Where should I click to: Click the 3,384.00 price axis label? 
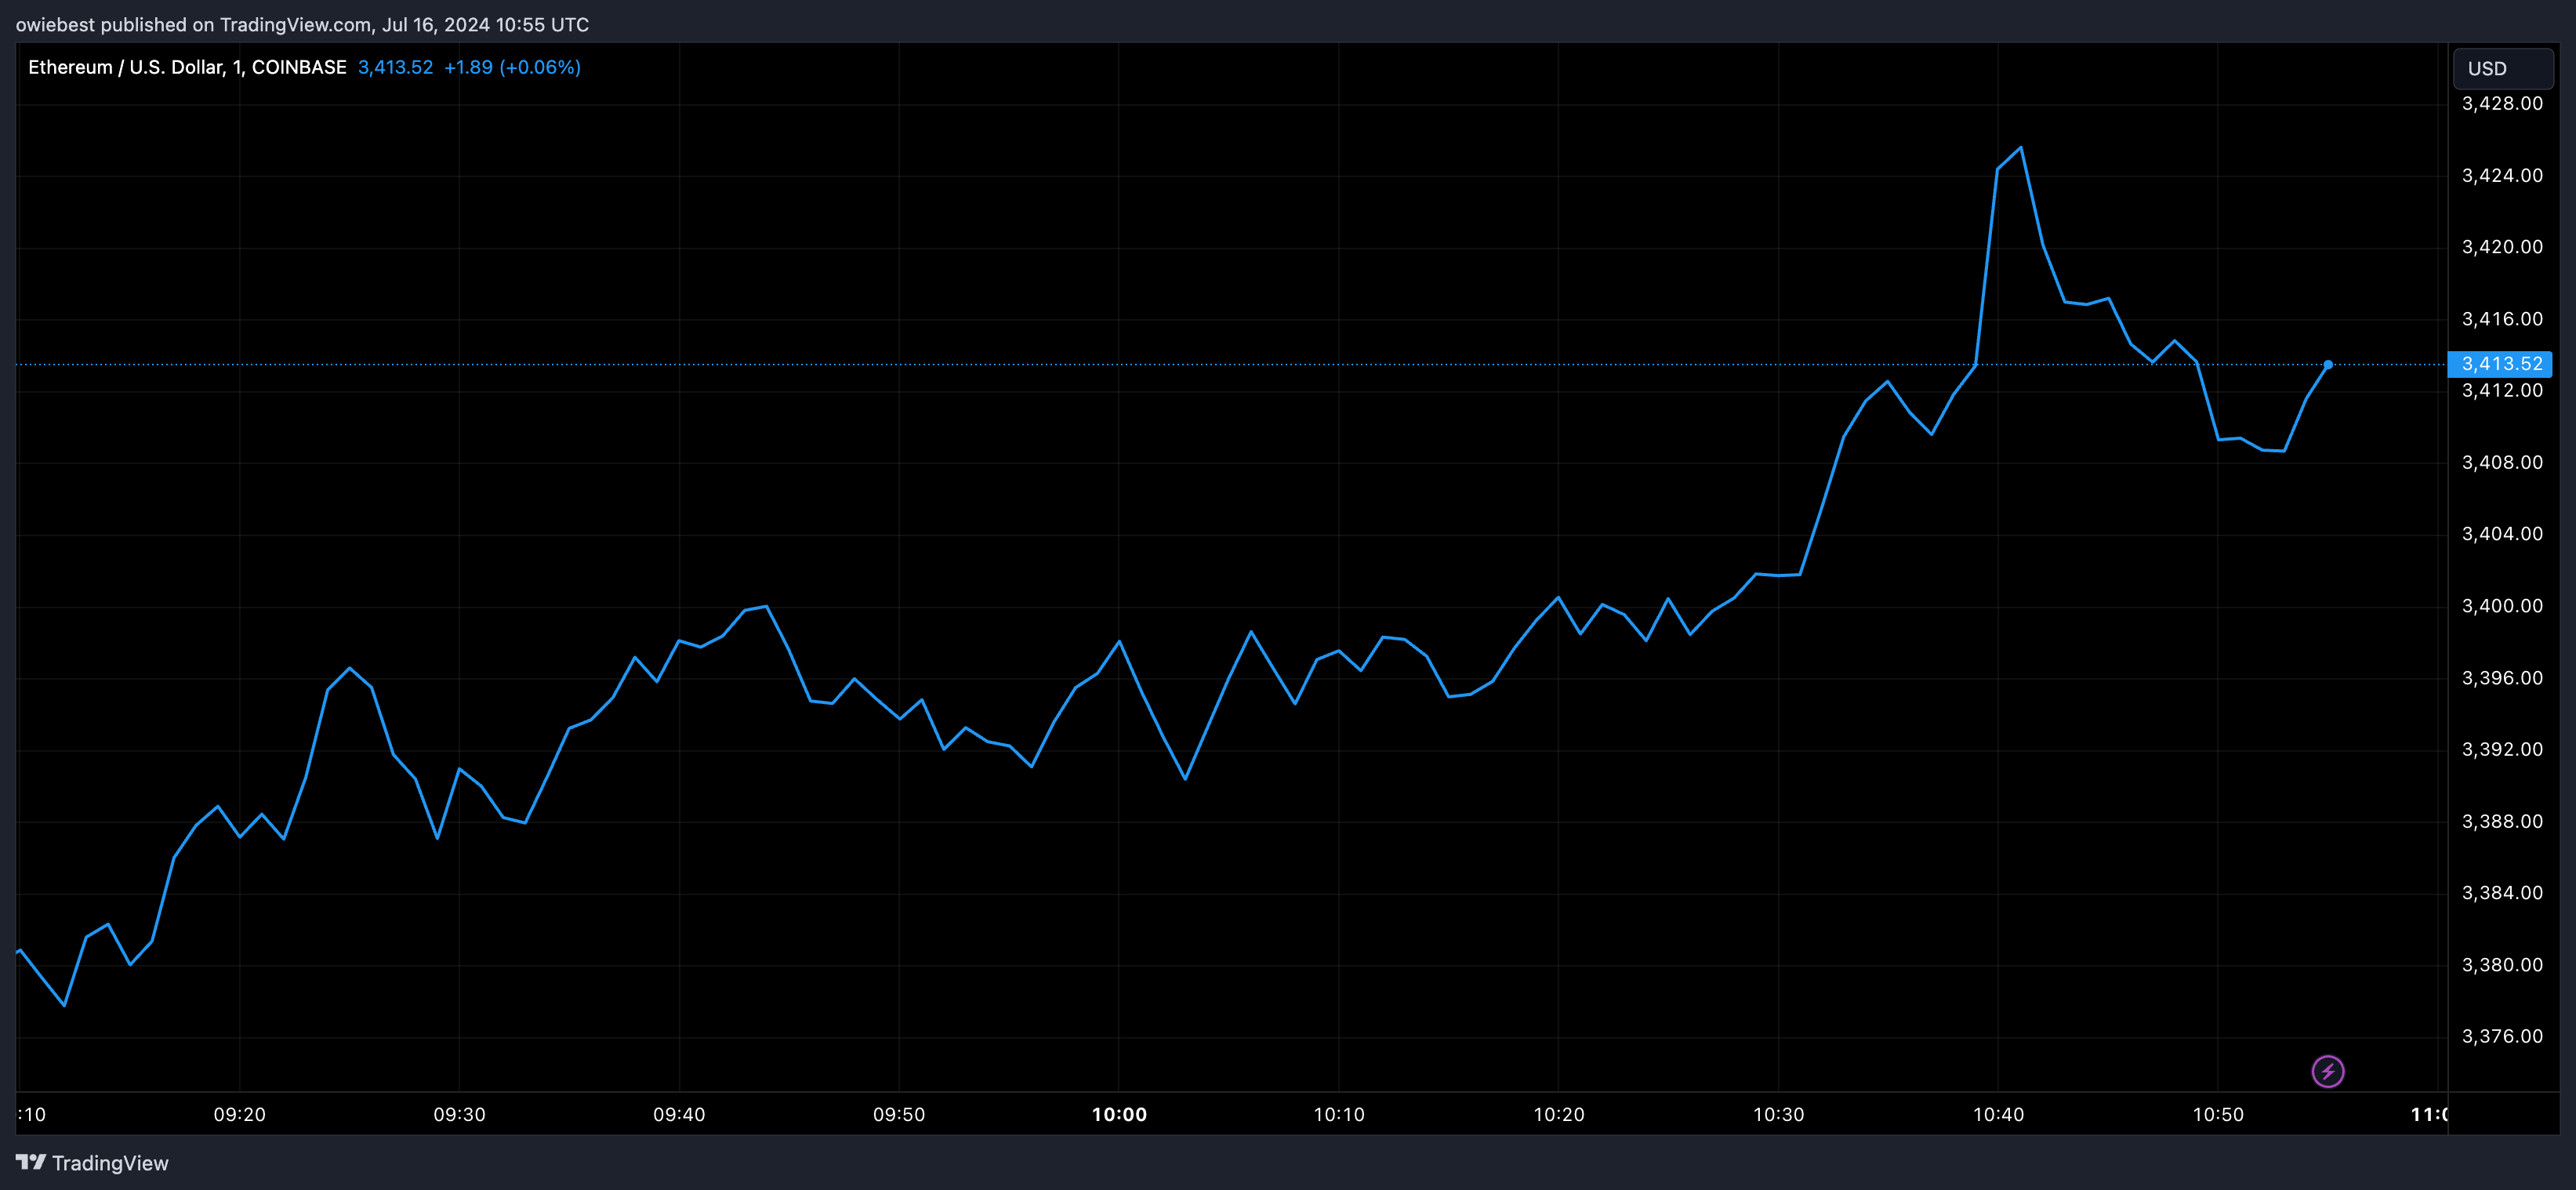click(2502, 893)
